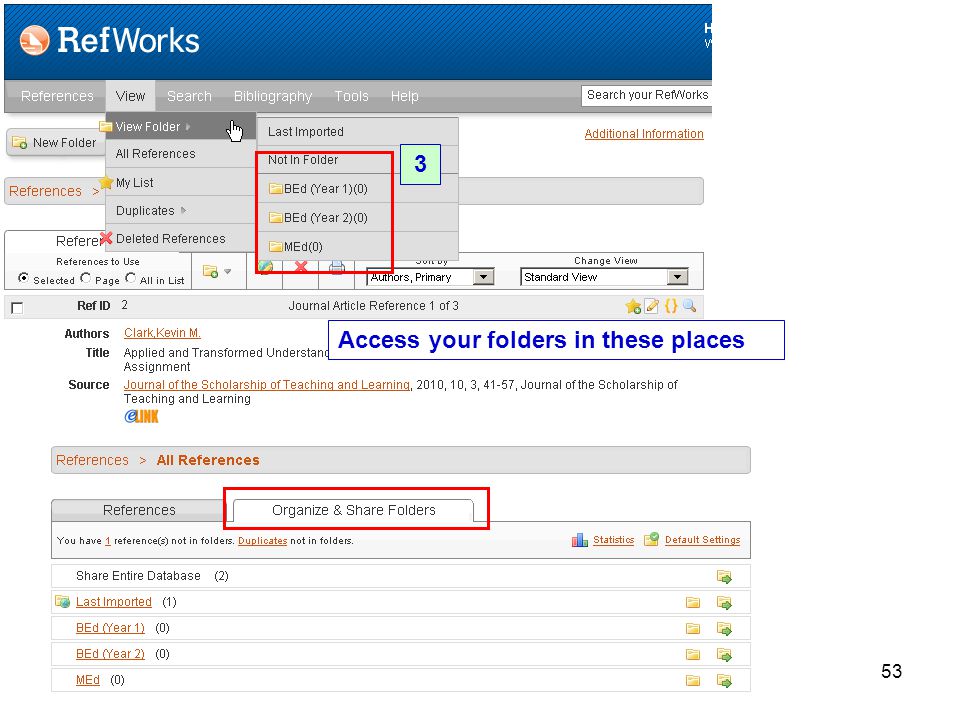Open the Search menu
The image size is (960, 720).
189,96
